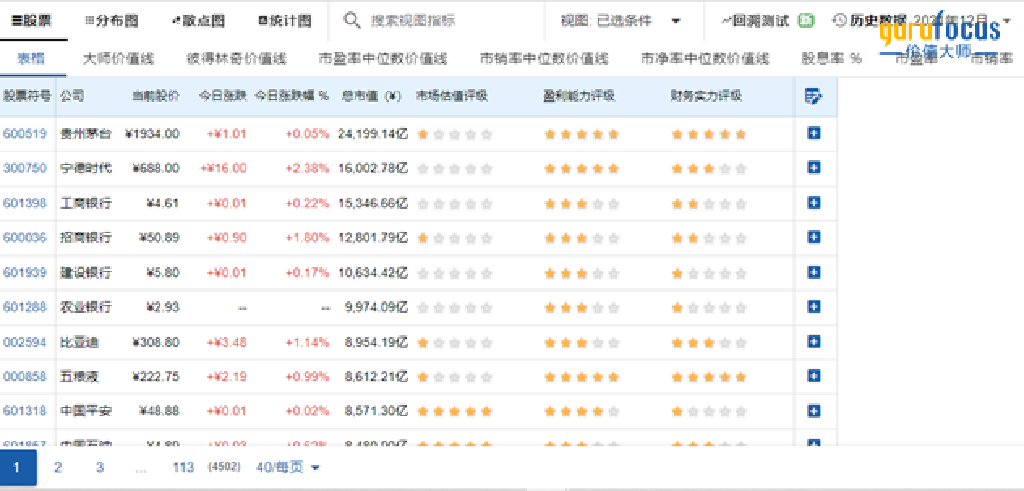Add 五粮液 row with plus icon

click(814, 375)
